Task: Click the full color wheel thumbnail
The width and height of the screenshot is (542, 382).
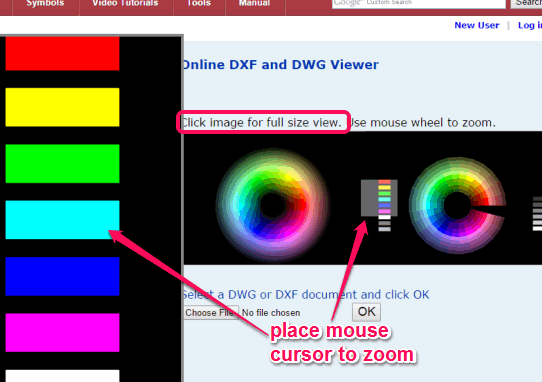Action: pos(273,205)
